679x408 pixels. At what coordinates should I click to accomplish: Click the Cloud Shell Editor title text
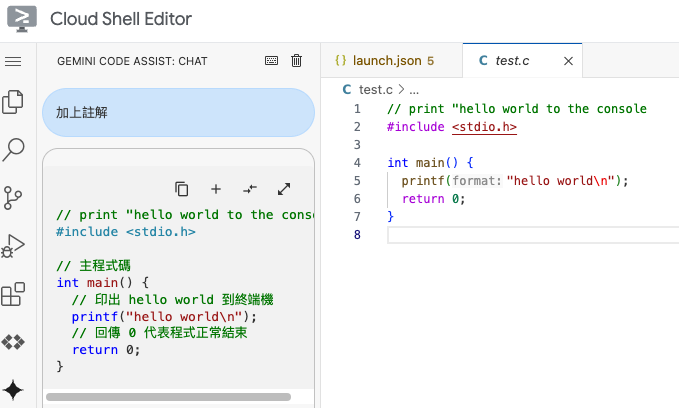pos(121,19)
